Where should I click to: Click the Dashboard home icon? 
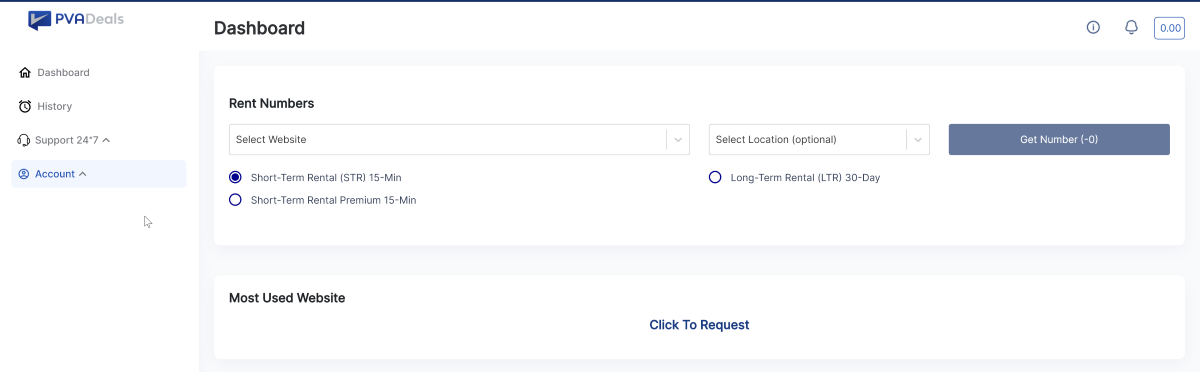click(25, 73)
